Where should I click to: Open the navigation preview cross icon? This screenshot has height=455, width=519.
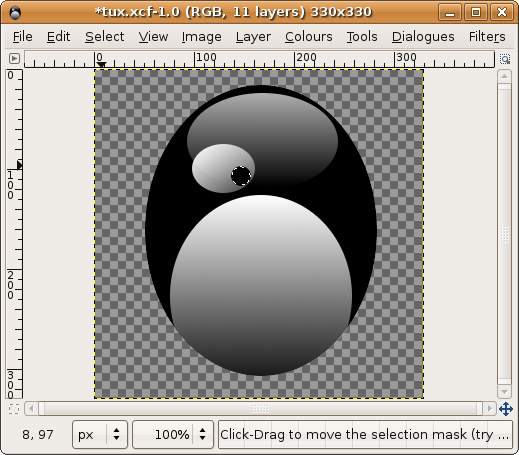tap(506, 409)
